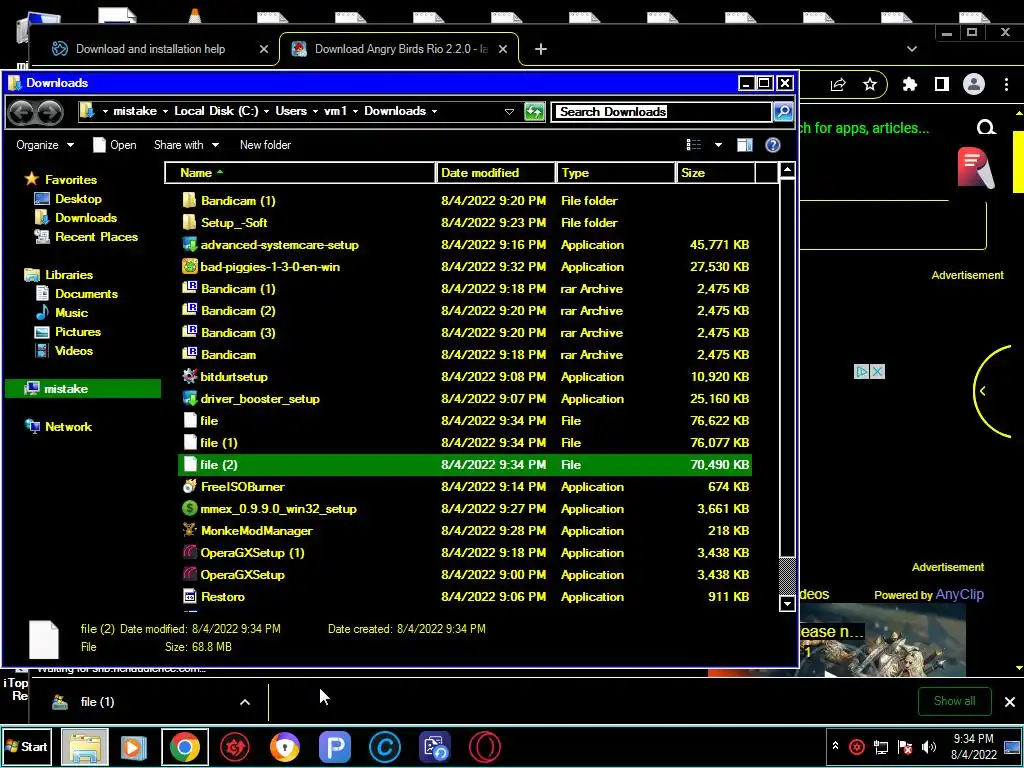
Task: Select the mmex_0.9.9.0_win32_setup icon
Action: pyautogui.click(x=189, y=508)
